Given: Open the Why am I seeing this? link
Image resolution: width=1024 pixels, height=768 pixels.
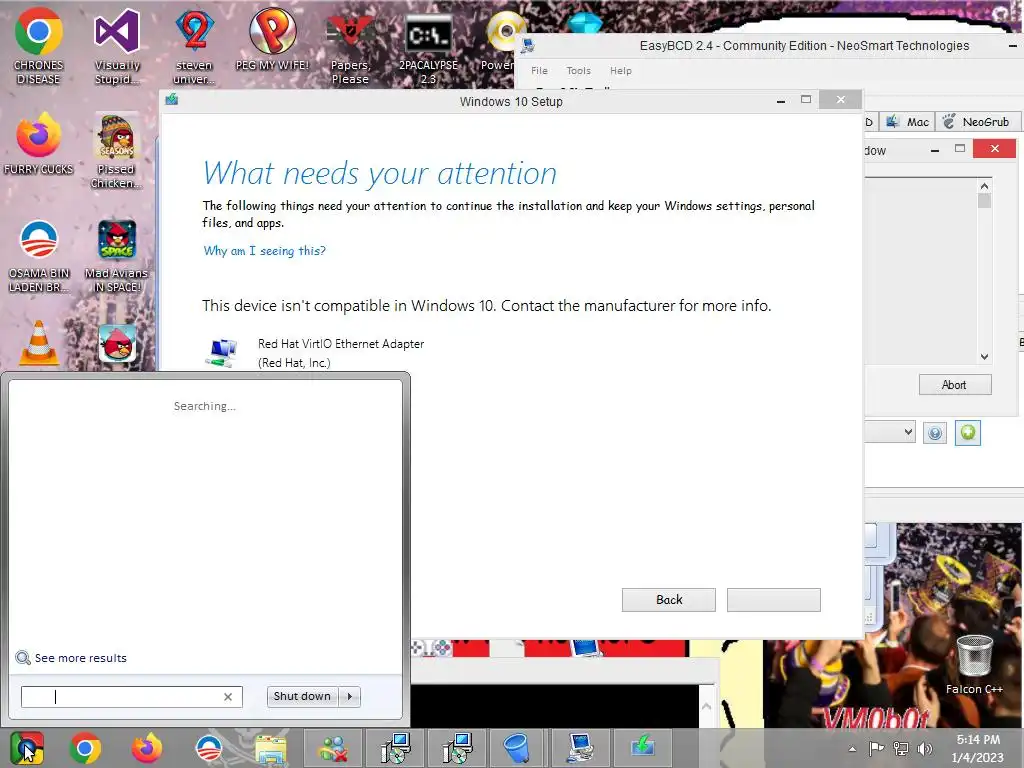Looking at the screenshot, I should point(264,251).
